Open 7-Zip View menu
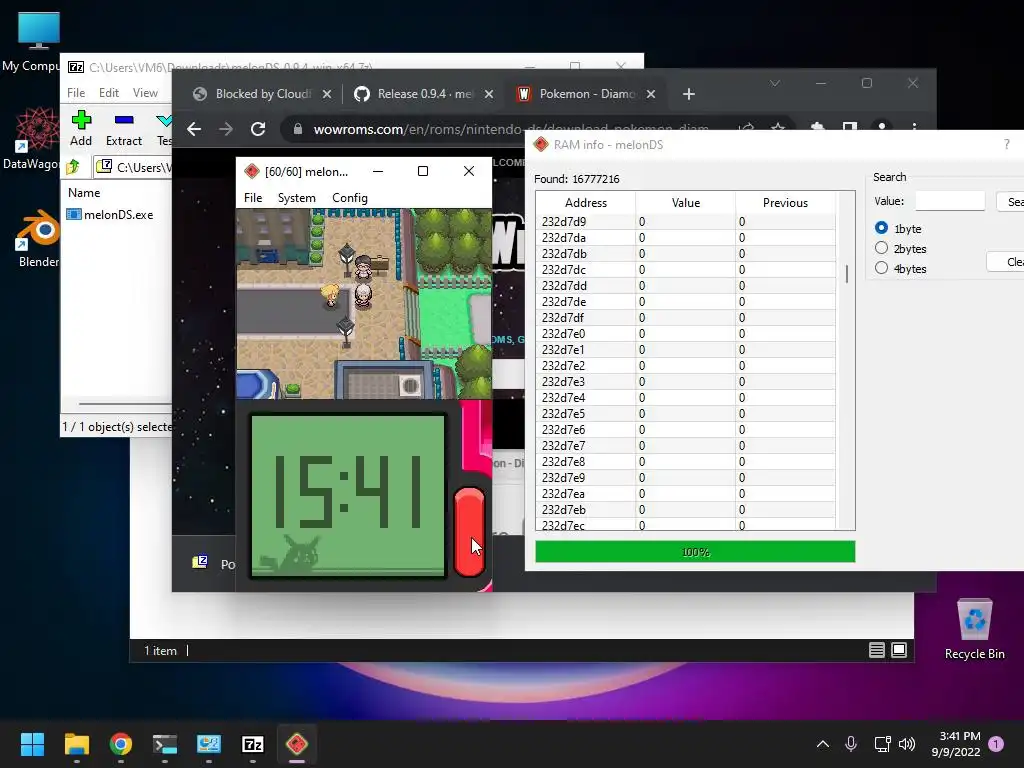This screenshot has height=768, width=1024. (145, 93)
